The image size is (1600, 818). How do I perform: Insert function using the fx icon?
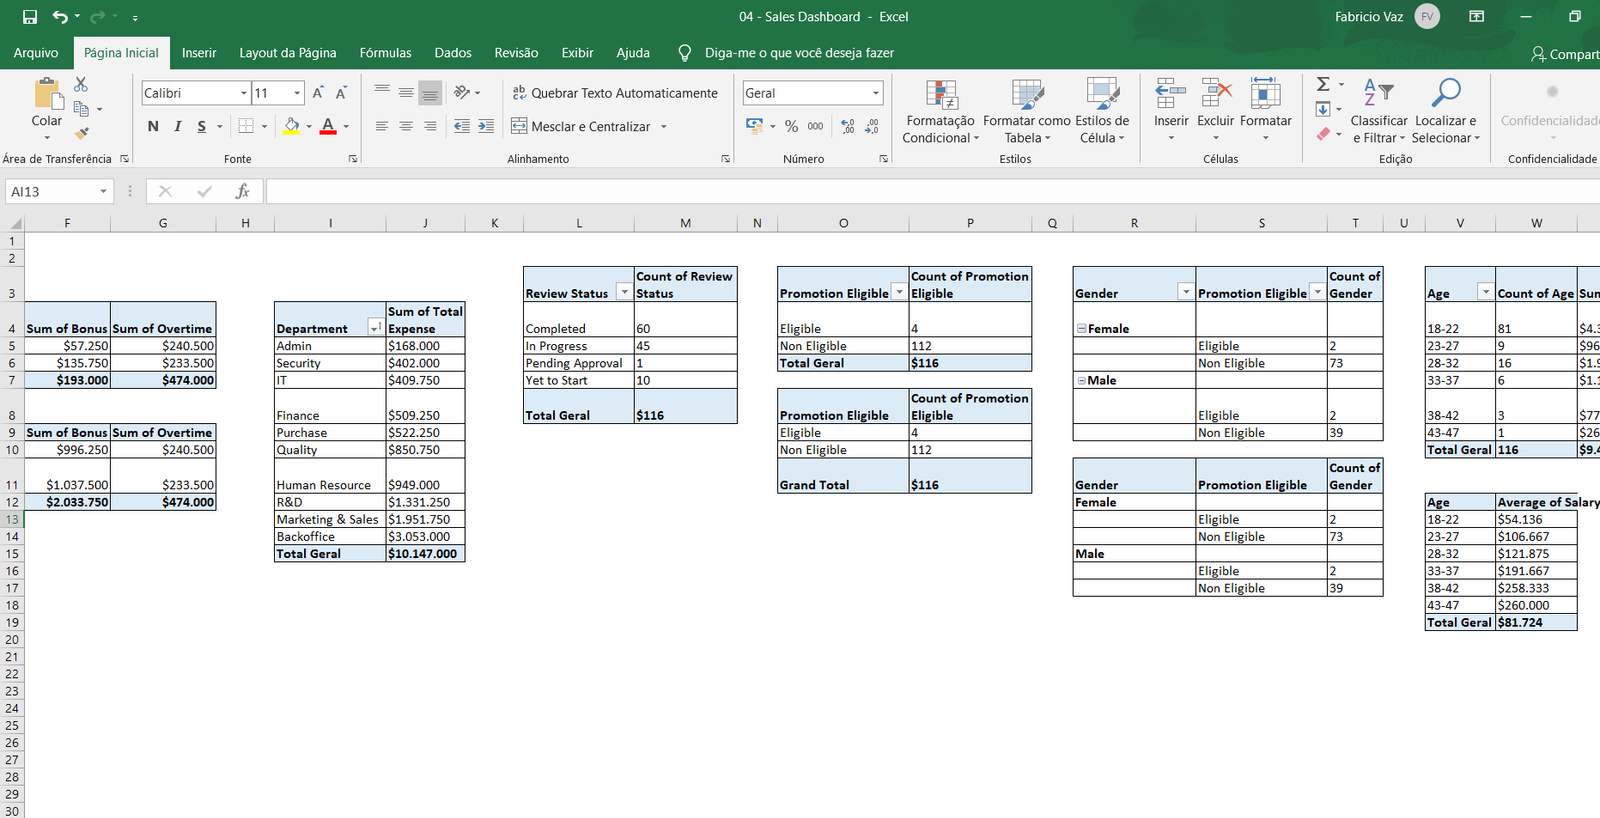coord(242,191)
